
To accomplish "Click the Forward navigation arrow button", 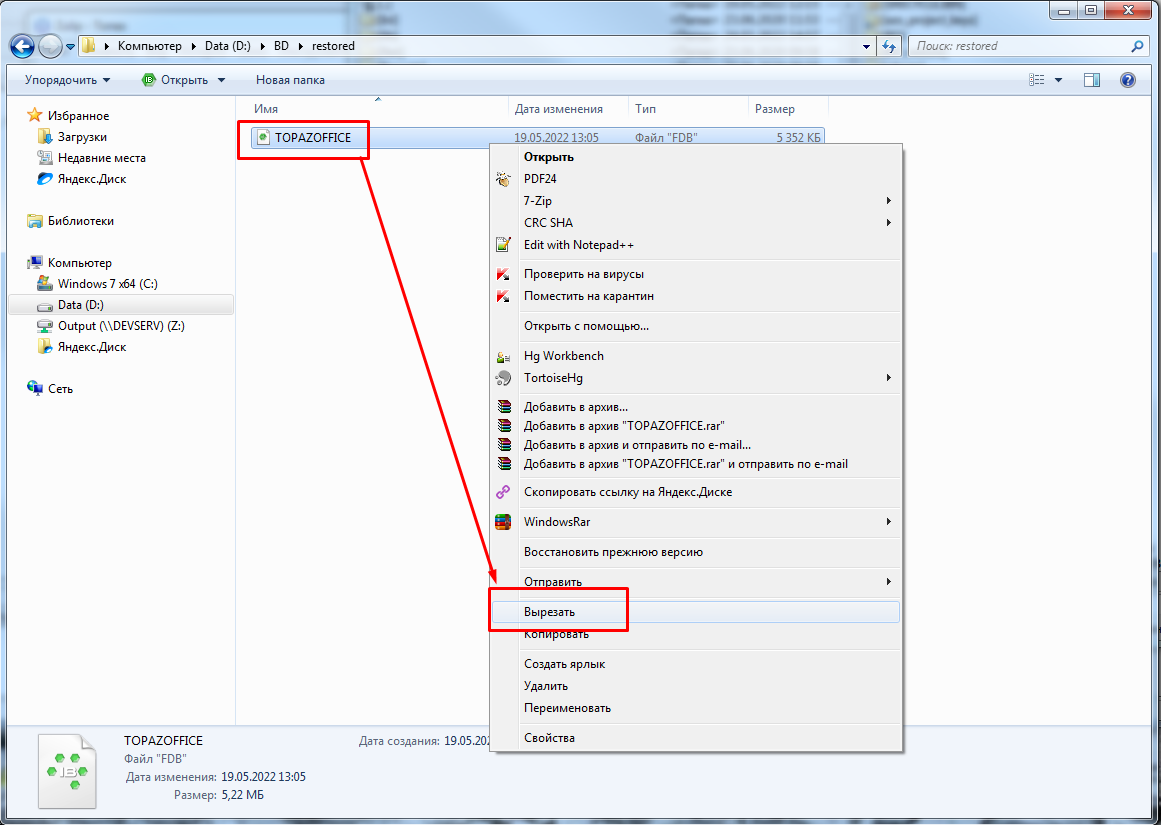I will pyautogui.click(x=50, y=47).
